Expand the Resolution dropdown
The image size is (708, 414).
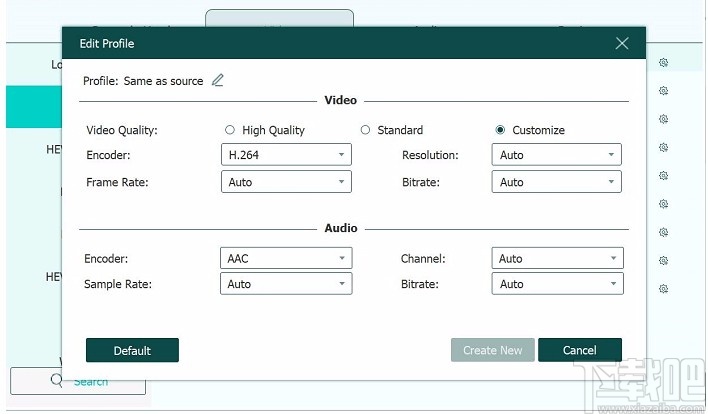click(557, 155)
